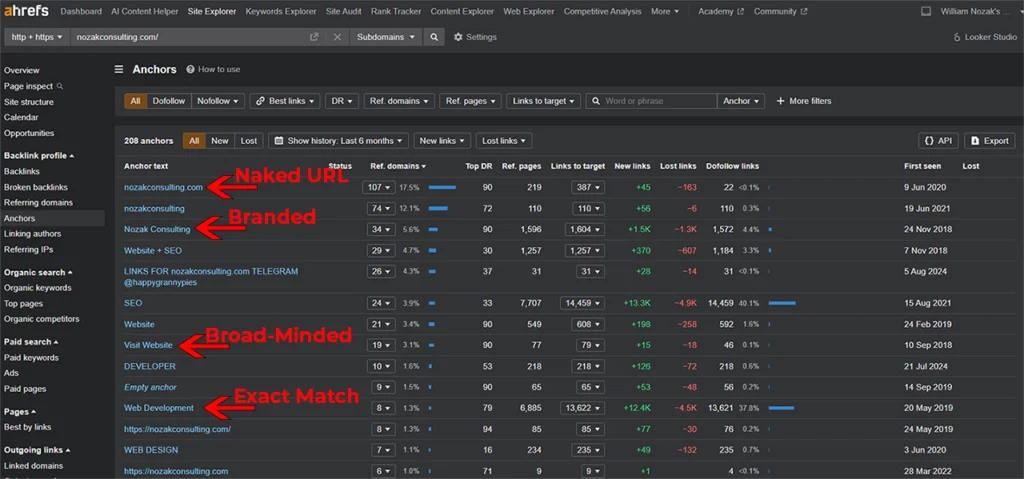Open the Lost links dropdown
Image resolution: width=1024 pixels, height=479 pixels.
tap(504, 140)
